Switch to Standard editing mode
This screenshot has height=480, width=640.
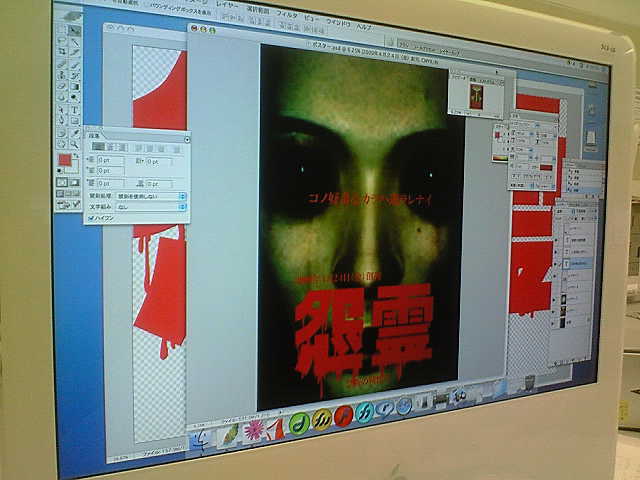point(62,182)
